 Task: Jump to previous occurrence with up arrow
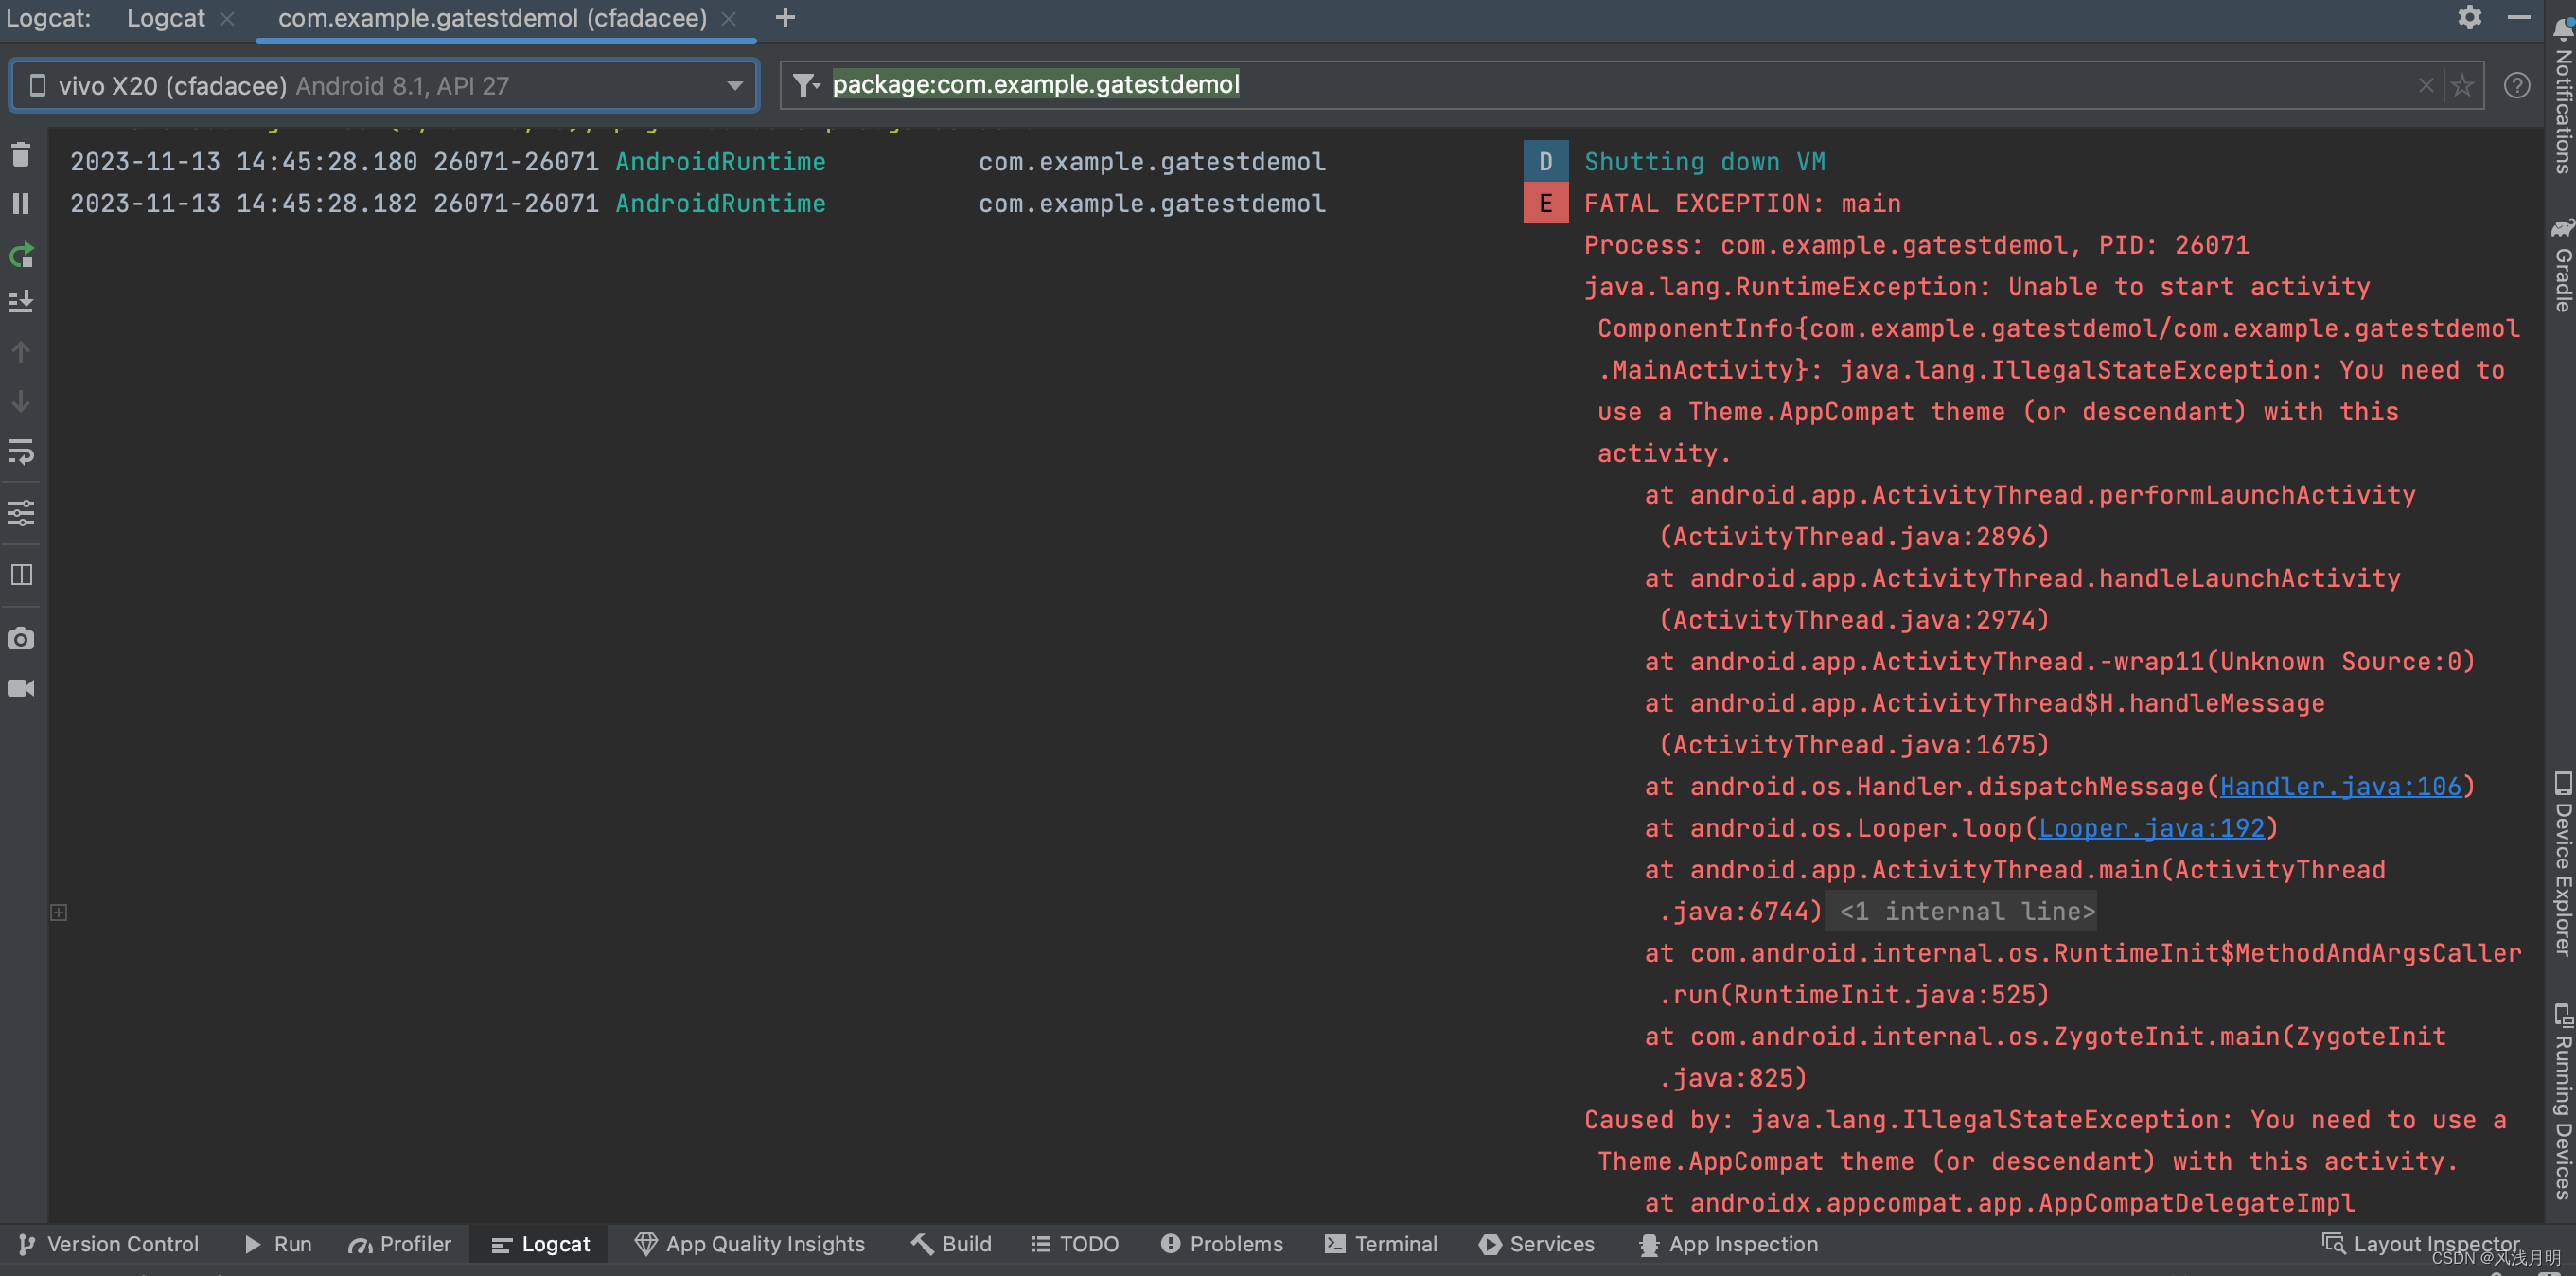click(x=20, y=352)
